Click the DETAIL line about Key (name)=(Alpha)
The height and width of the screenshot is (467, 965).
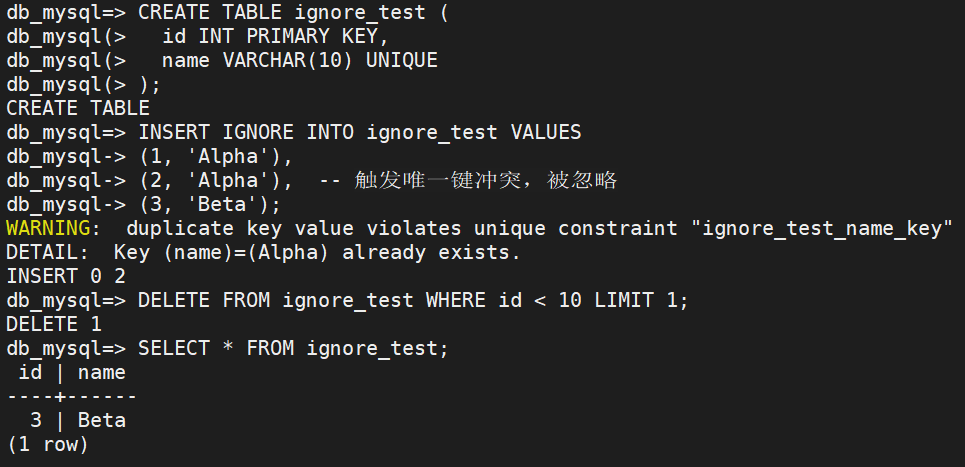click(x=263, y=253)
